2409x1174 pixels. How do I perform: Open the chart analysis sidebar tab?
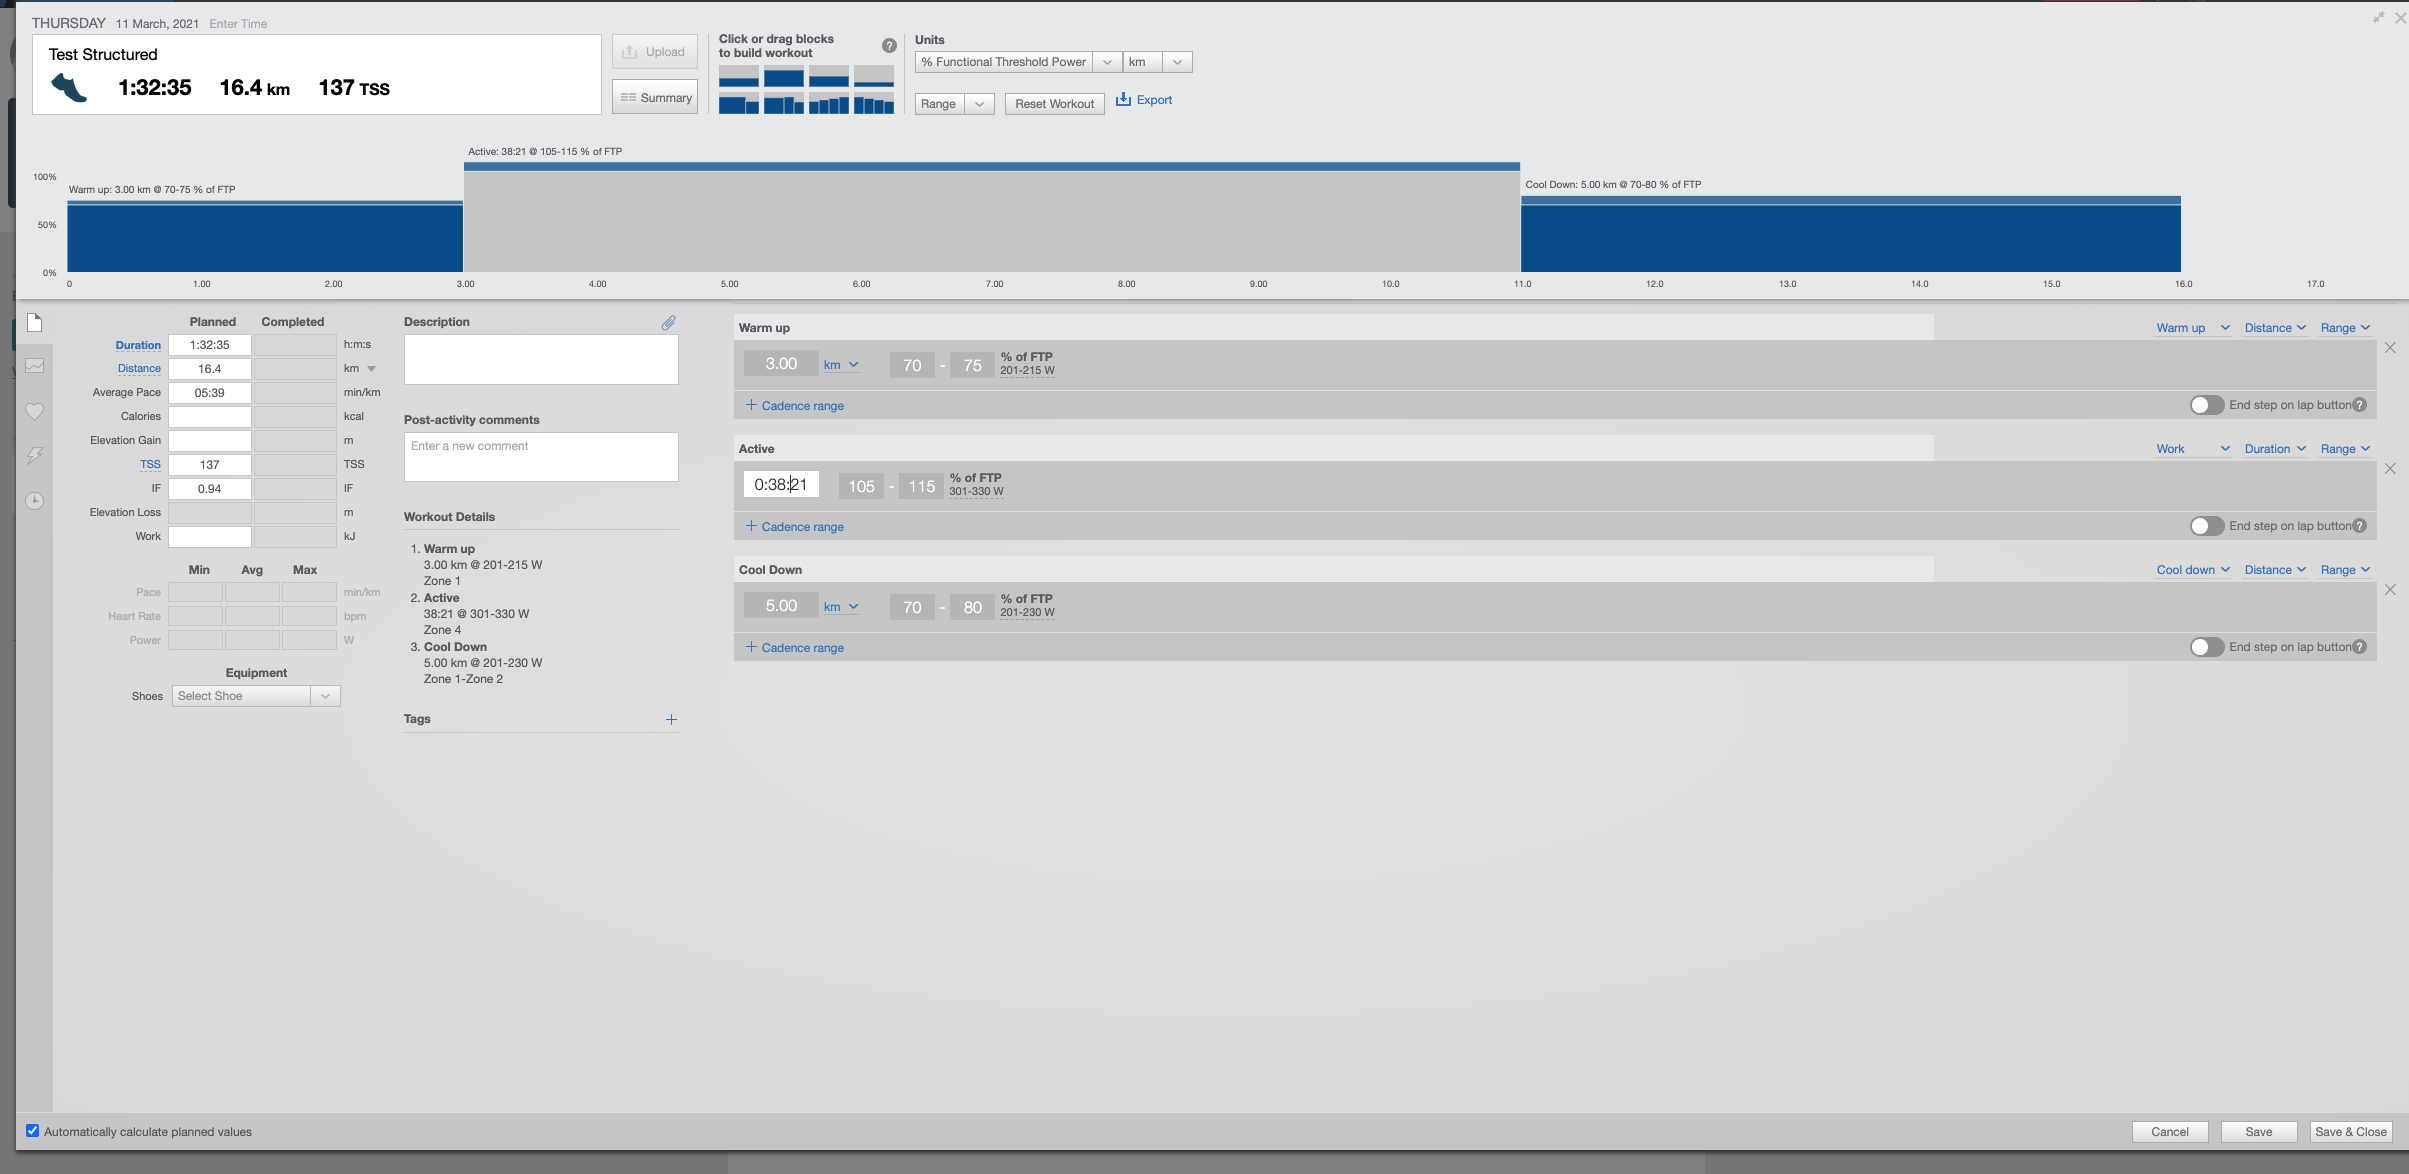34,366
